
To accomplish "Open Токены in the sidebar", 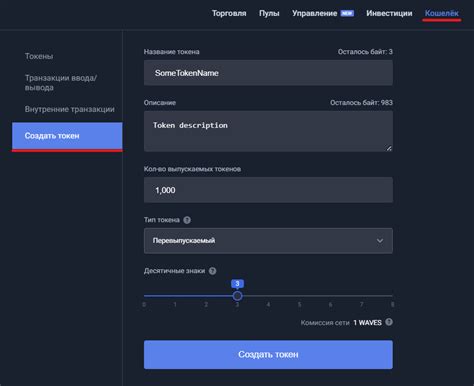I will [x=39, y=56].
